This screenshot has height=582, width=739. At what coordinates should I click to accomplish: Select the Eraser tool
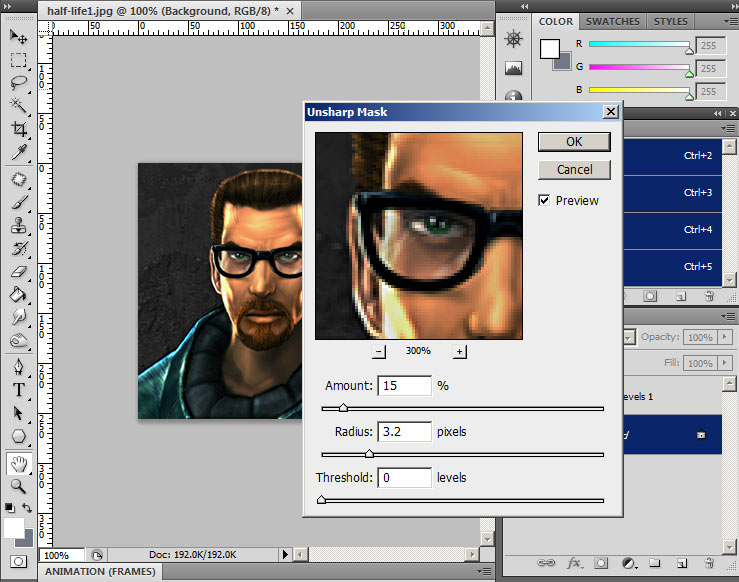click(x=18, y=271)
